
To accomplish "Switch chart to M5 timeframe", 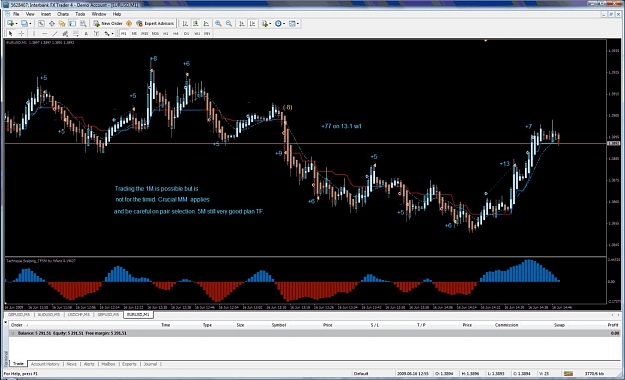I will (134, 33).
